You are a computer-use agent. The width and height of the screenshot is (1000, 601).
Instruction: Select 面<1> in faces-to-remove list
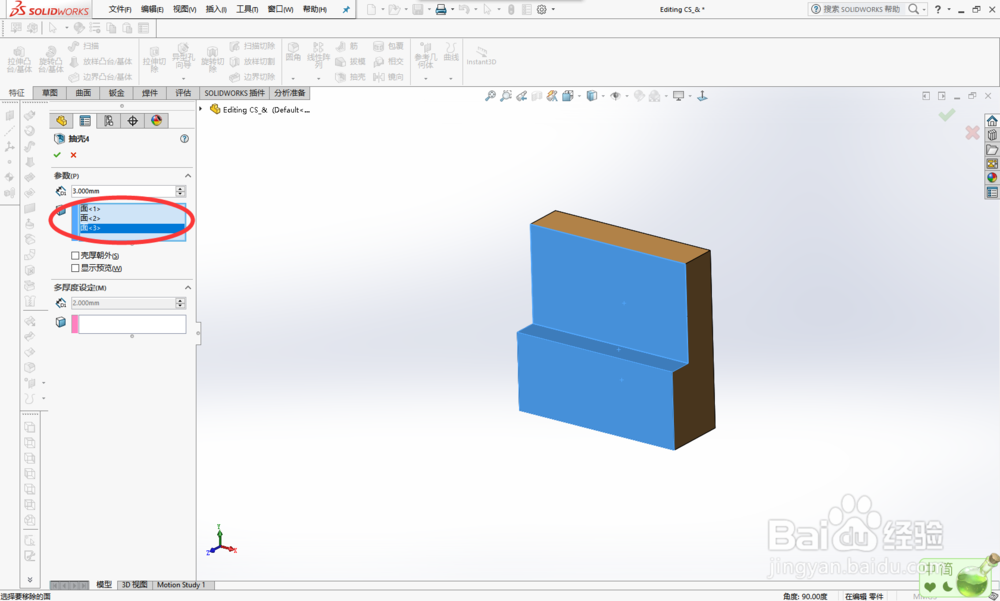(132, 209)
